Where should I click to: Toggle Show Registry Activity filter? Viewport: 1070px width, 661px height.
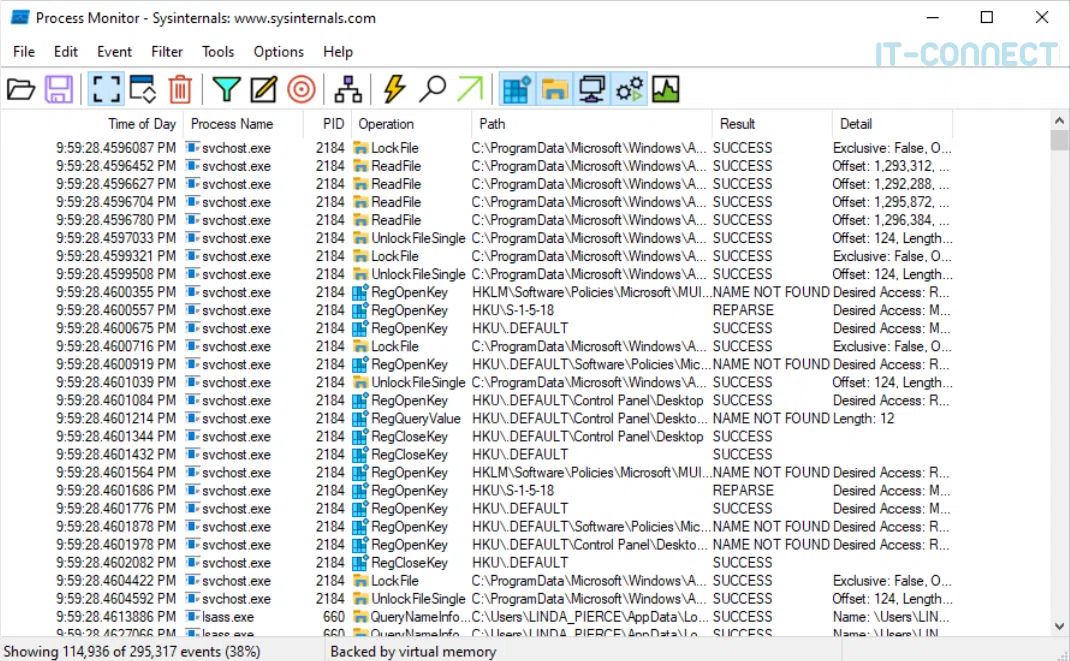tap(517, 90)
